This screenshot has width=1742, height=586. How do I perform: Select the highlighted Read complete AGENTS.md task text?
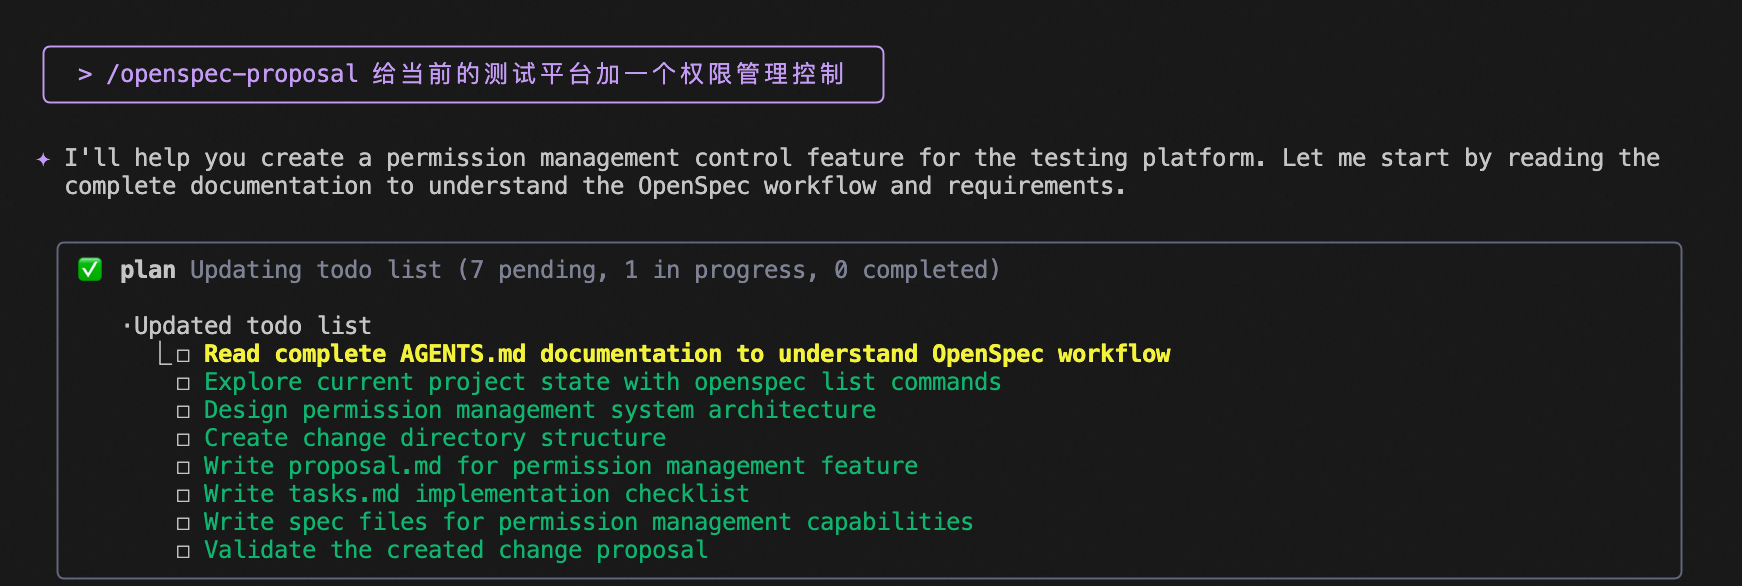tap(686, 354)
